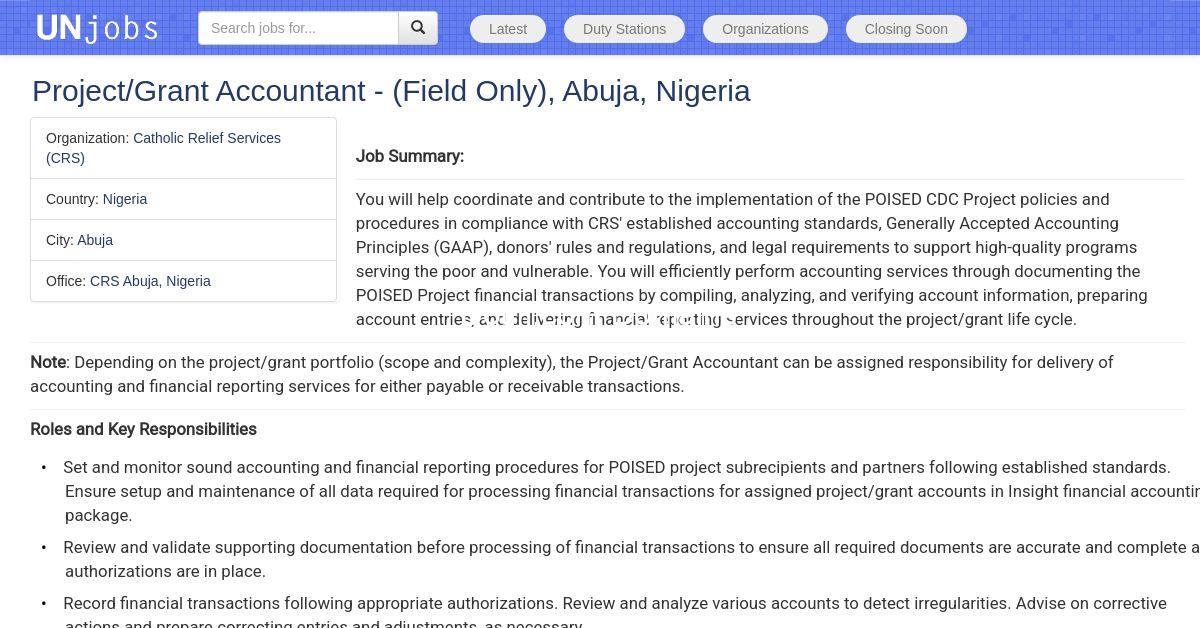Click the Project/Grant Accountant job title heading
This screenshot has width=1200, height=628.
click(391, 91)
